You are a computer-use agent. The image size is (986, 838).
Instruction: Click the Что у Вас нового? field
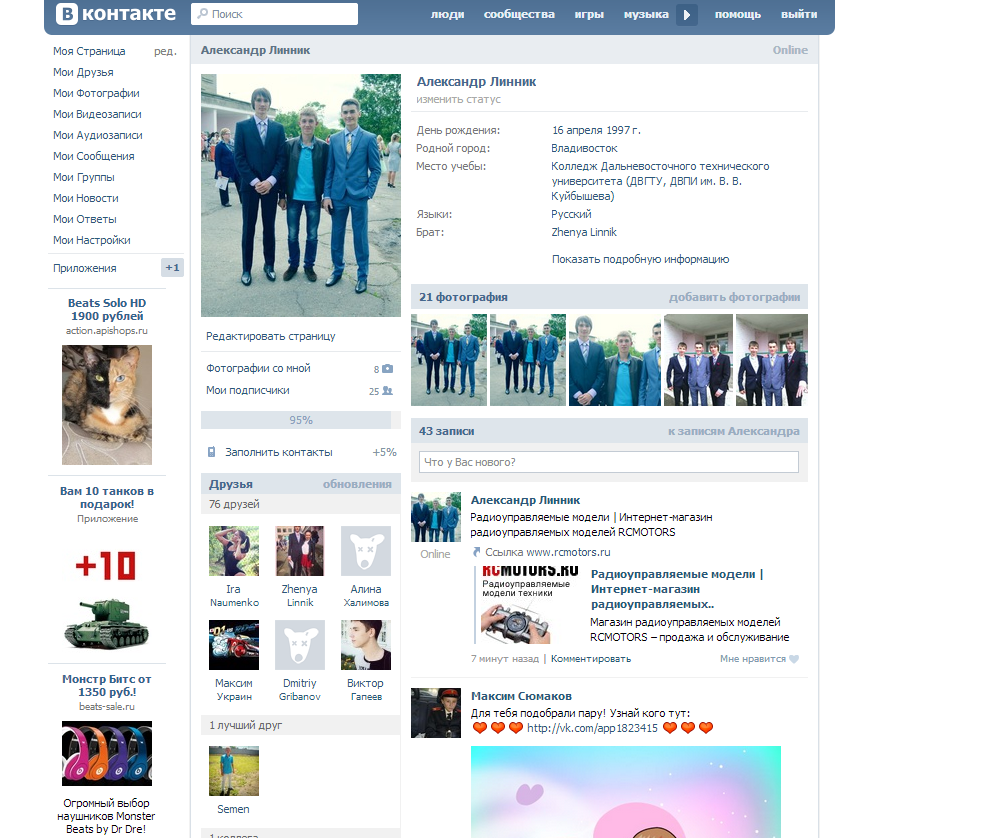click(x=609, y=462)
